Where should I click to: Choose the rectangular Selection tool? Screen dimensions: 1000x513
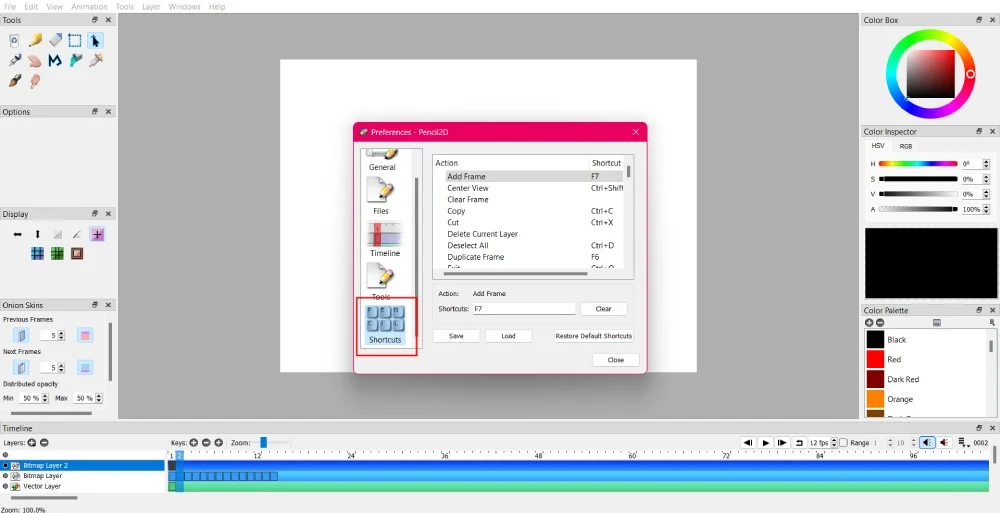75,41
